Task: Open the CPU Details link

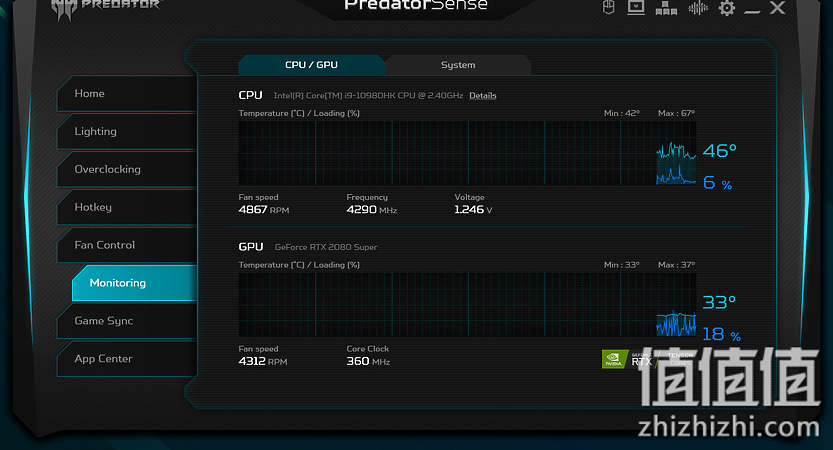Action: tap(482, 96)
